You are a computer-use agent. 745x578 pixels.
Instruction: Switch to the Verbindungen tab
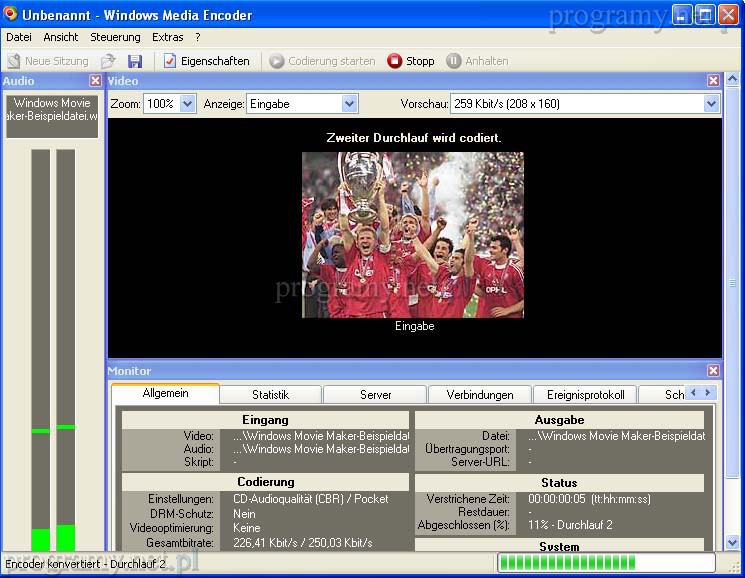click(480, 395)
